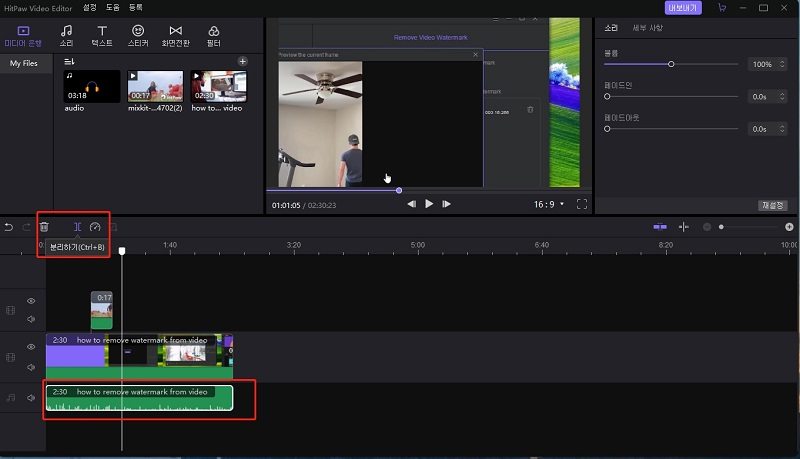The height and width of the screenshot is (459, 800).
Task: Open the 필터 filter panel
Action: point(214,36)
